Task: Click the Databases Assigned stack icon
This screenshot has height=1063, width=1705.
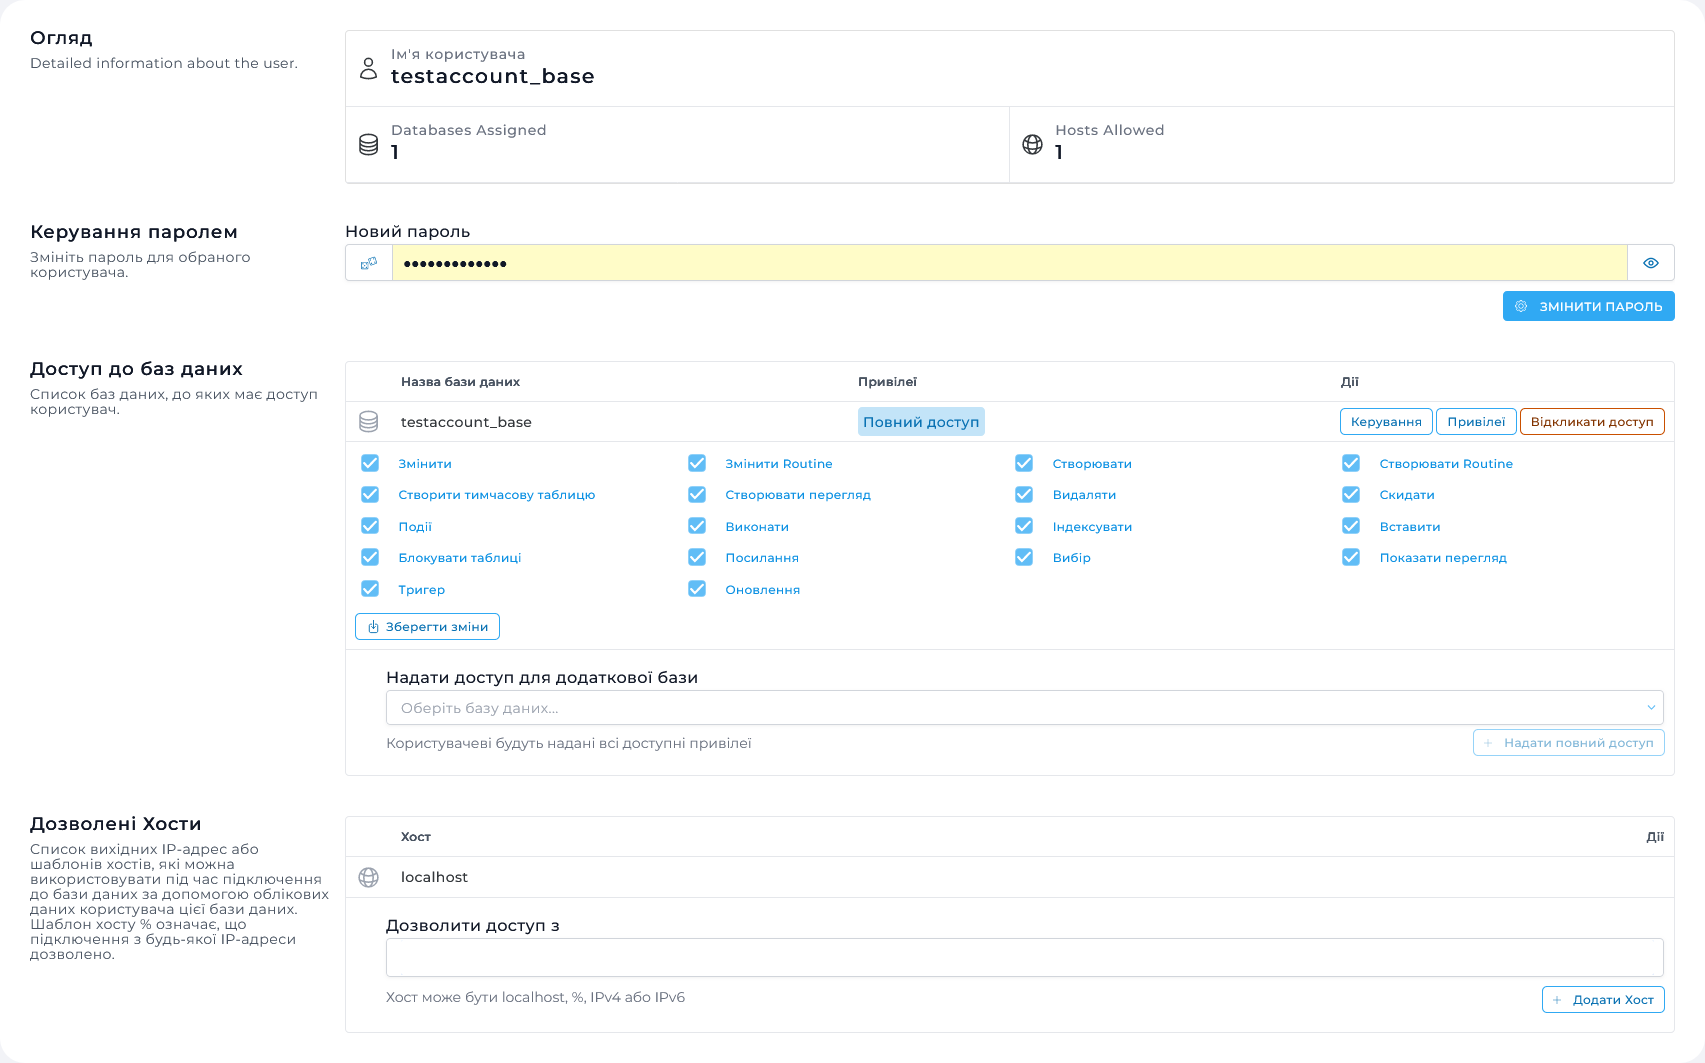Action: 368,145
